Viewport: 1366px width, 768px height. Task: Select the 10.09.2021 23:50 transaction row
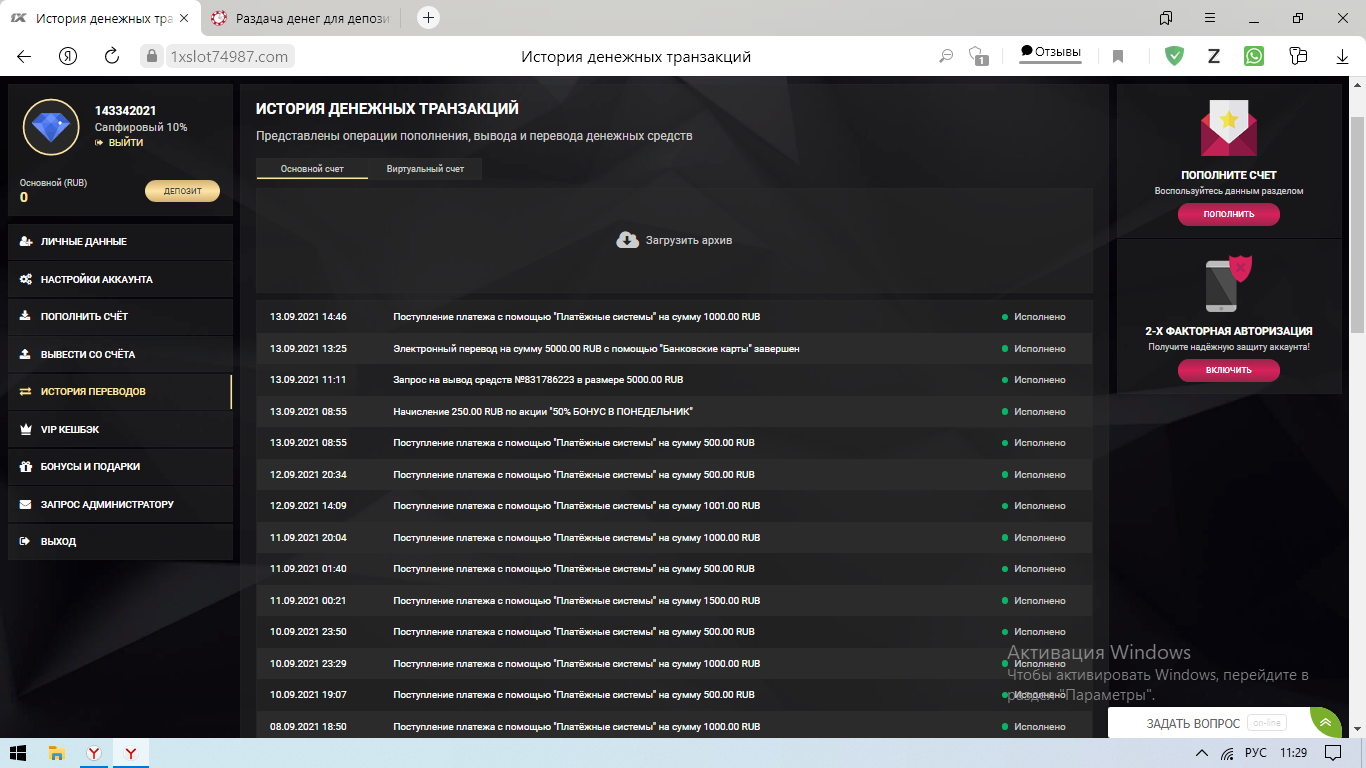coord(674,632)
